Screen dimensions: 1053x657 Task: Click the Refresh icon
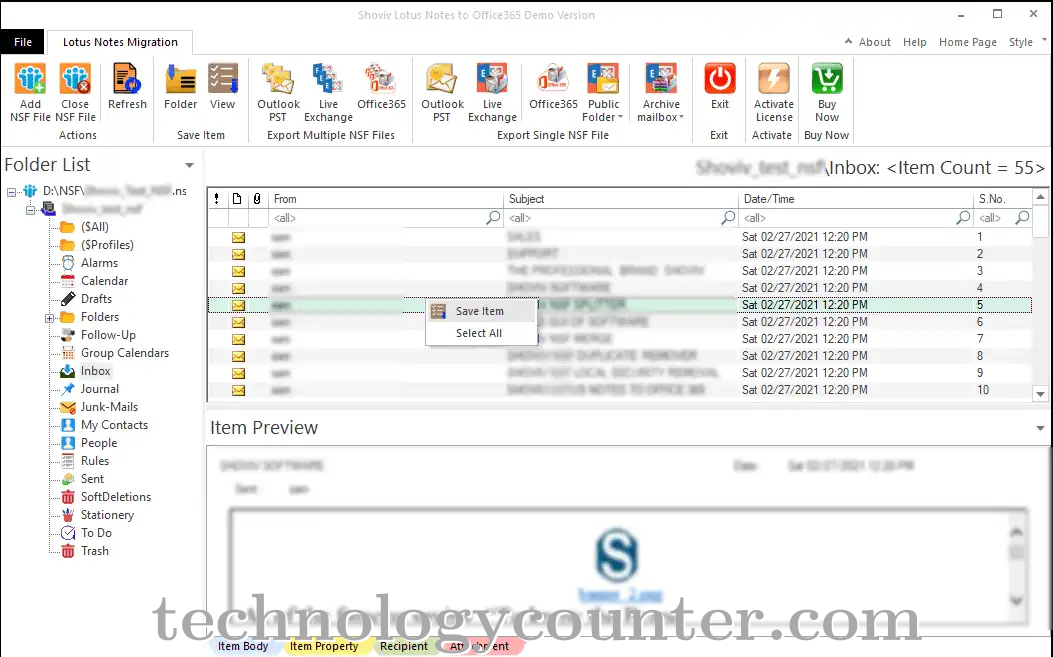(127, 79)
